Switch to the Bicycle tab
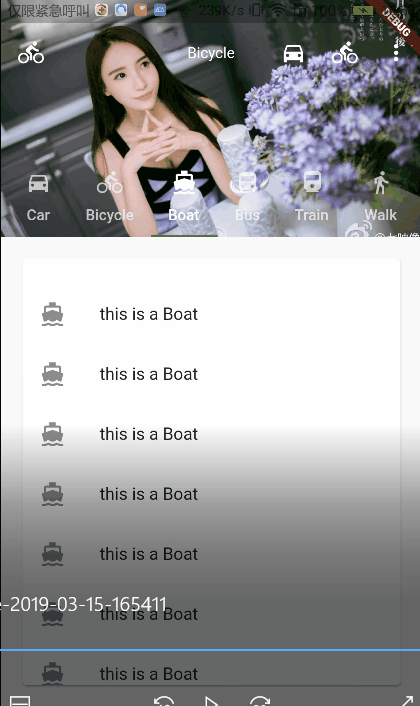 pos(109,198)
